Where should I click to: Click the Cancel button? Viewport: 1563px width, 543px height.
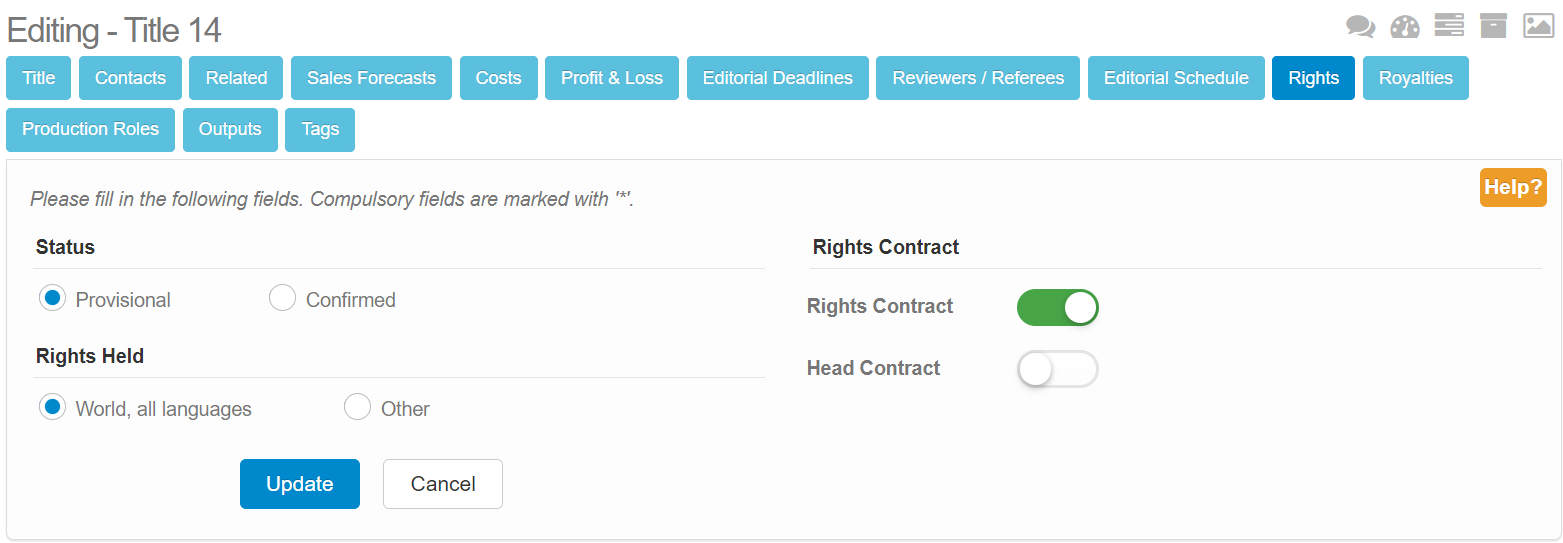click(x=443, y=484)
